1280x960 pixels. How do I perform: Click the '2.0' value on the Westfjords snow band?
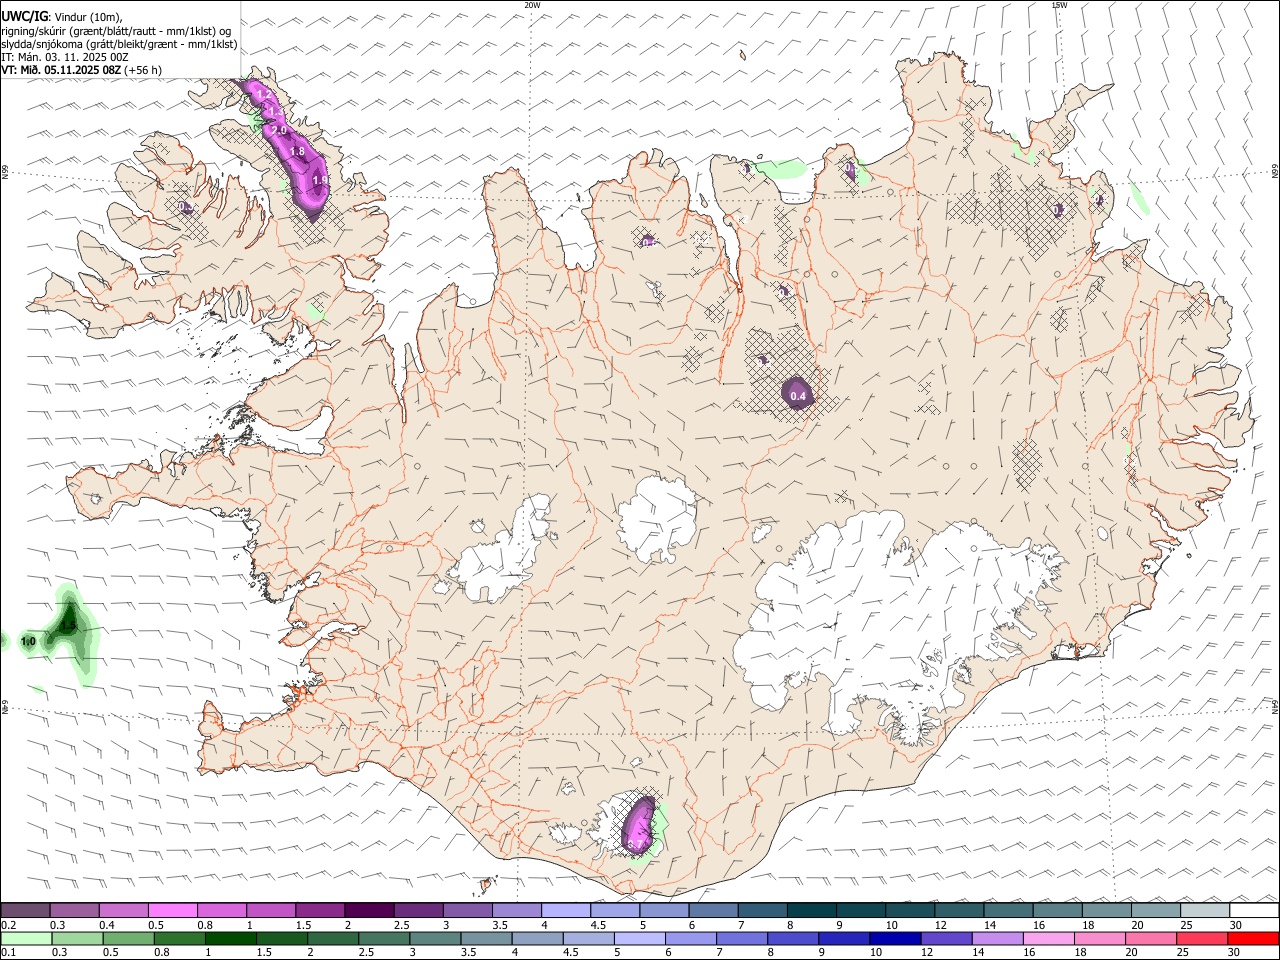(x=279, y=131)
